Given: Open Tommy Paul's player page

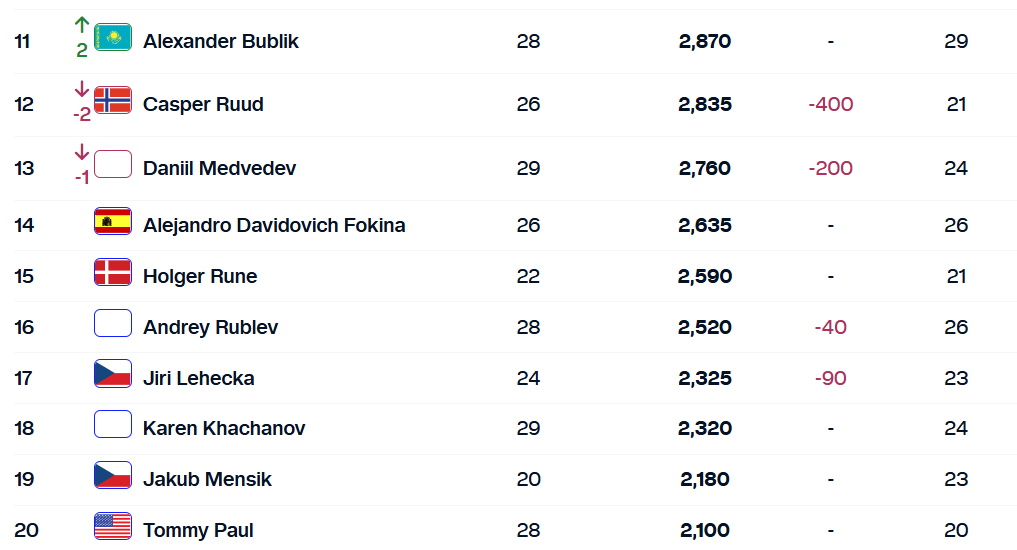Looking at the screenshot, I should click(x=198, y=530).
